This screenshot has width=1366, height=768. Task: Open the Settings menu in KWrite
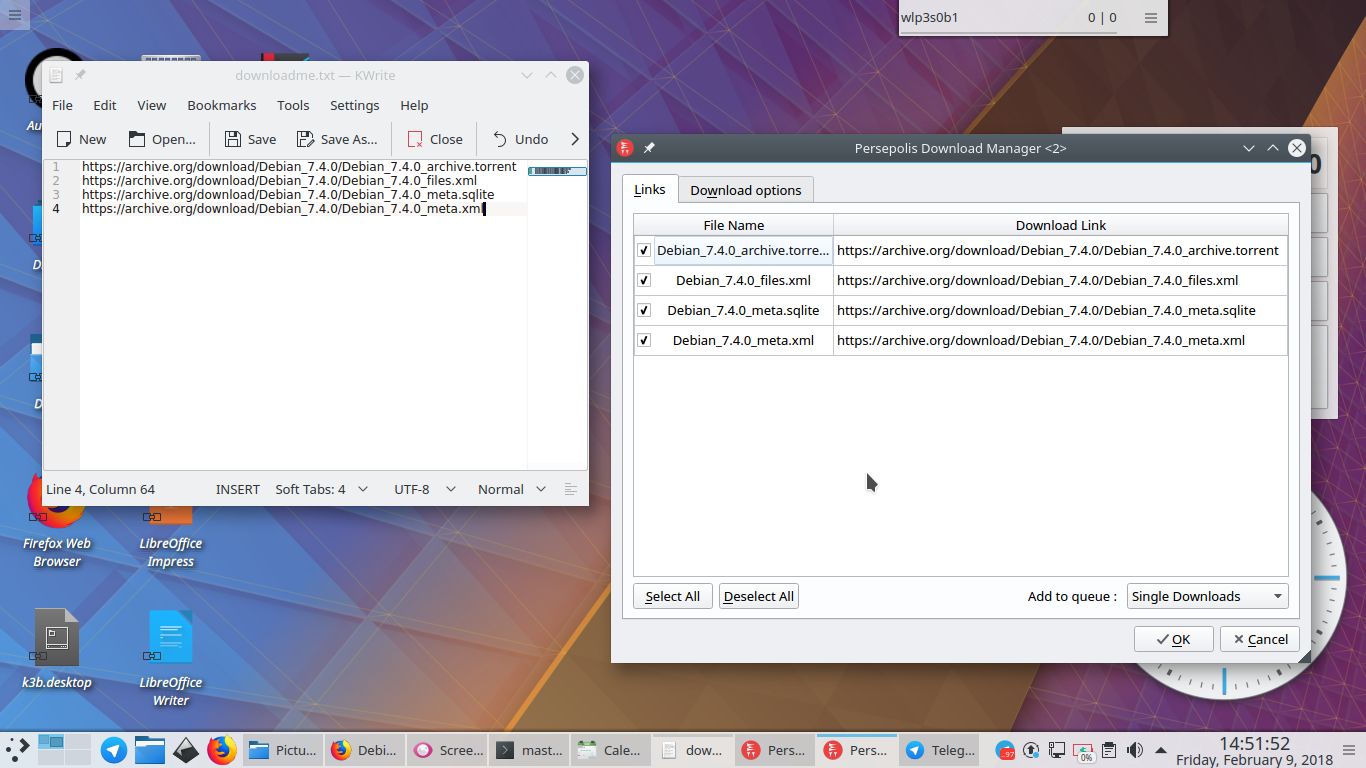(x=355, y=105)
